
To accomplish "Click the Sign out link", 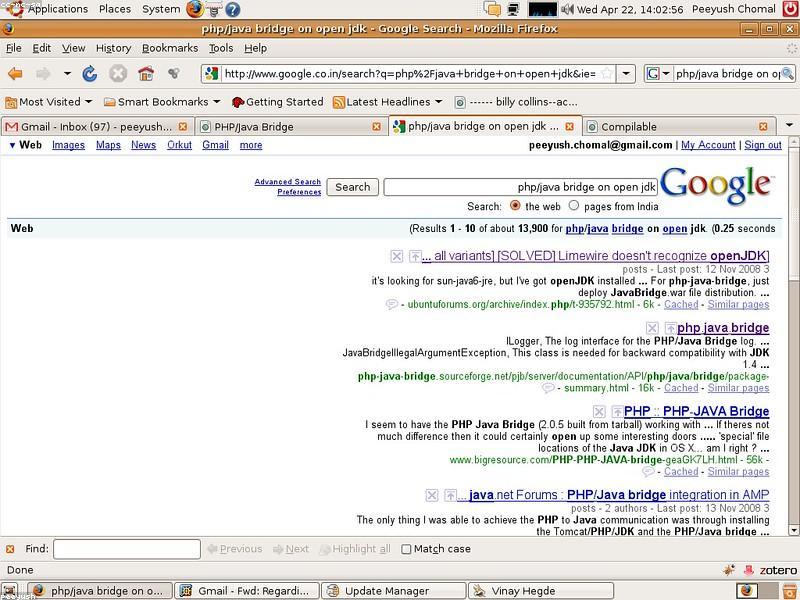I will 763,145.
